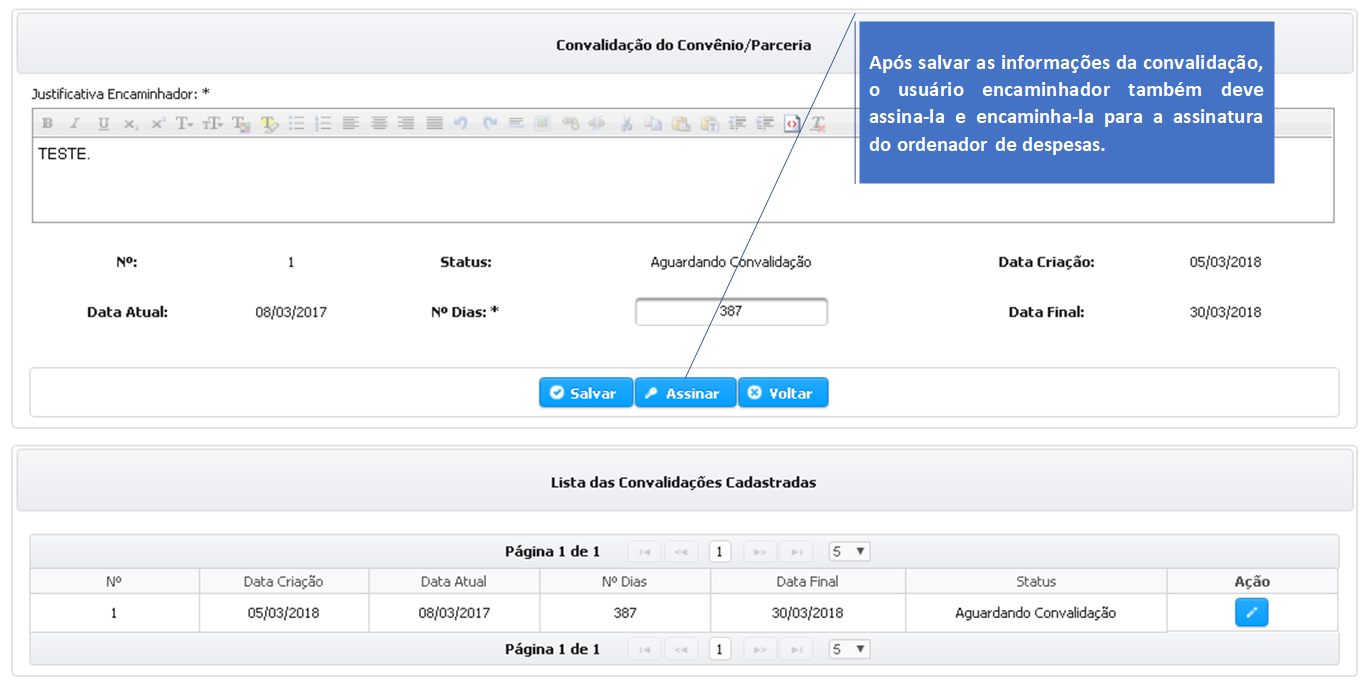This screenshot has height=683, width=1364.
Task: Justify text using the toolbar
Action: pyautogui.click(x=434, y=124)
